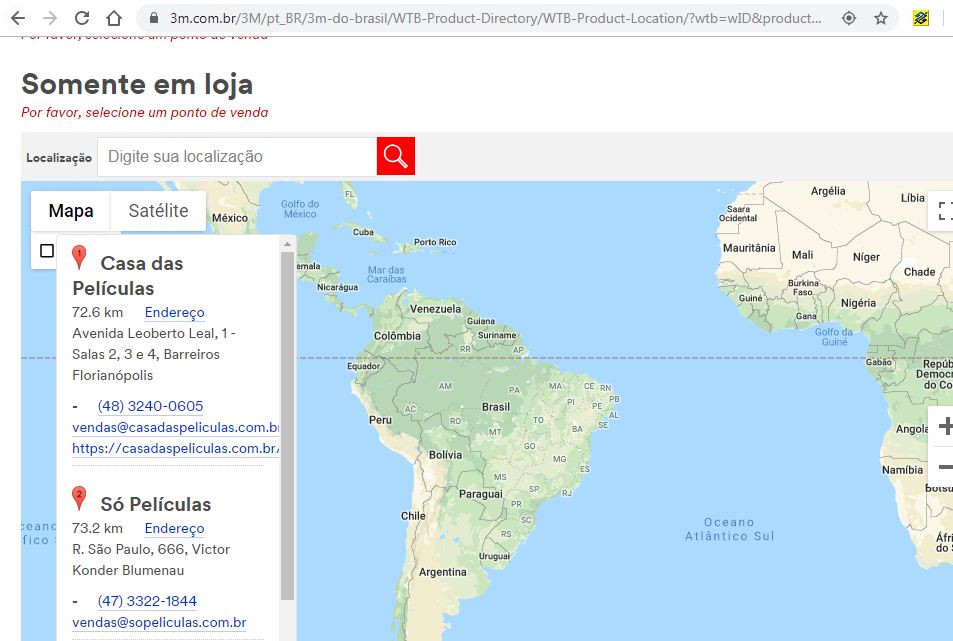Open casadaspeliculas.com.br website link
The image size is (953, 641).
coord(174,449)
